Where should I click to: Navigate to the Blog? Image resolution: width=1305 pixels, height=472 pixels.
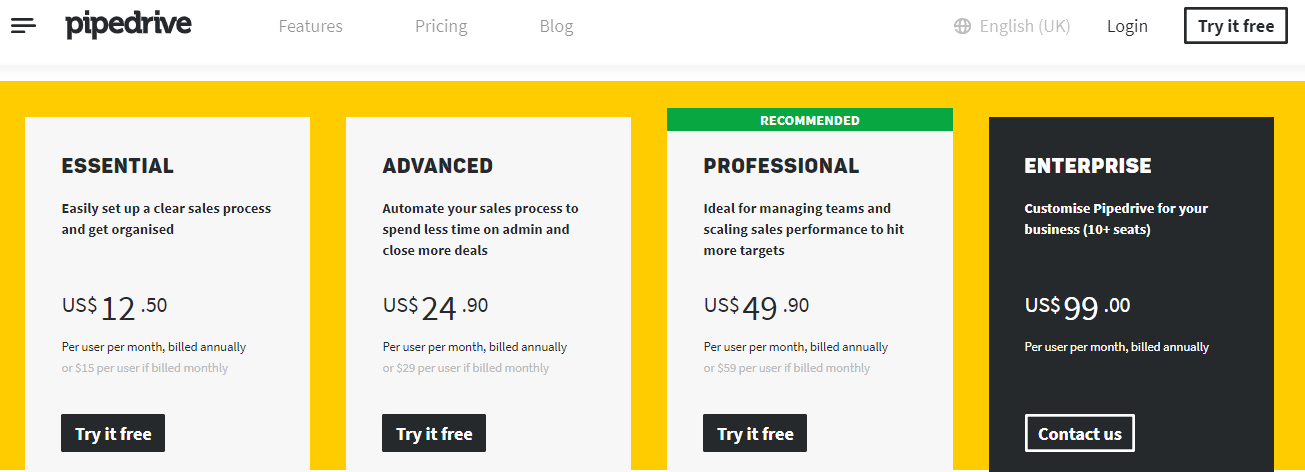pos(556,27)
